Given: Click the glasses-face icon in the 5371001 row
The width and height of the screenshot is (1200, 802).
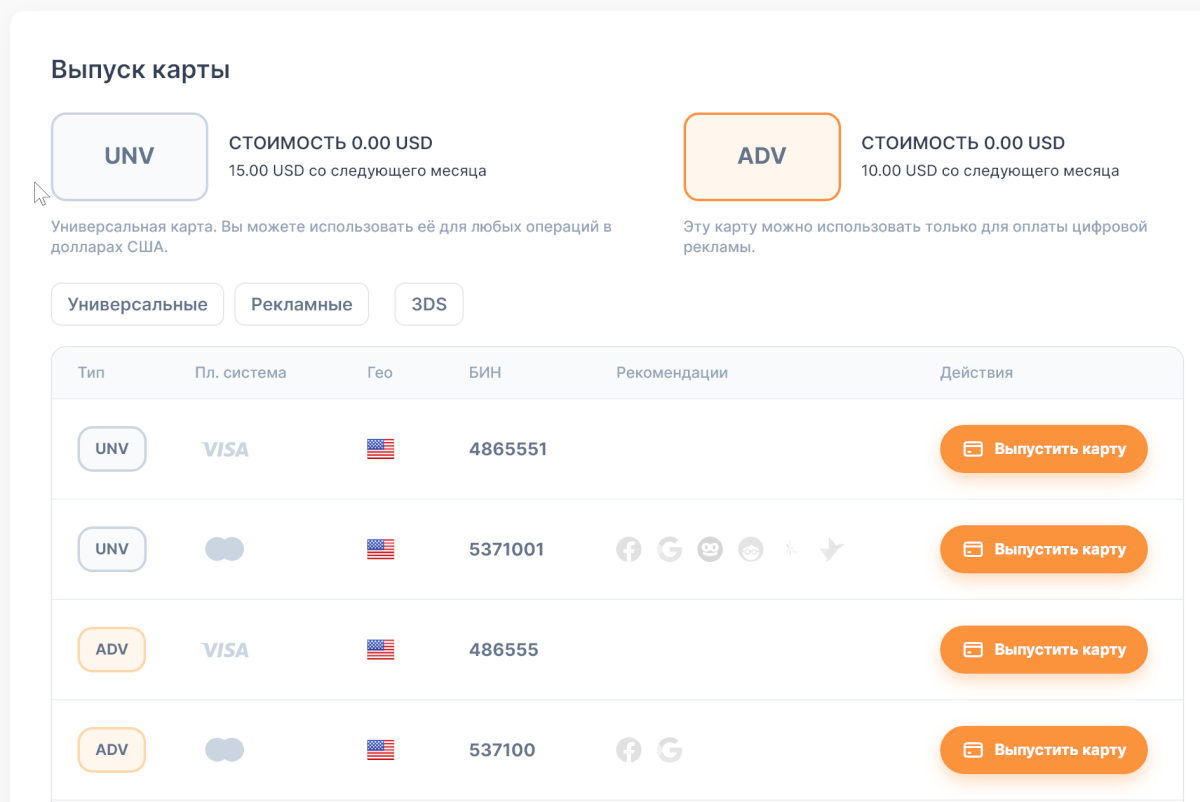Looking at the screenshot, I should (x=750, y=549).
